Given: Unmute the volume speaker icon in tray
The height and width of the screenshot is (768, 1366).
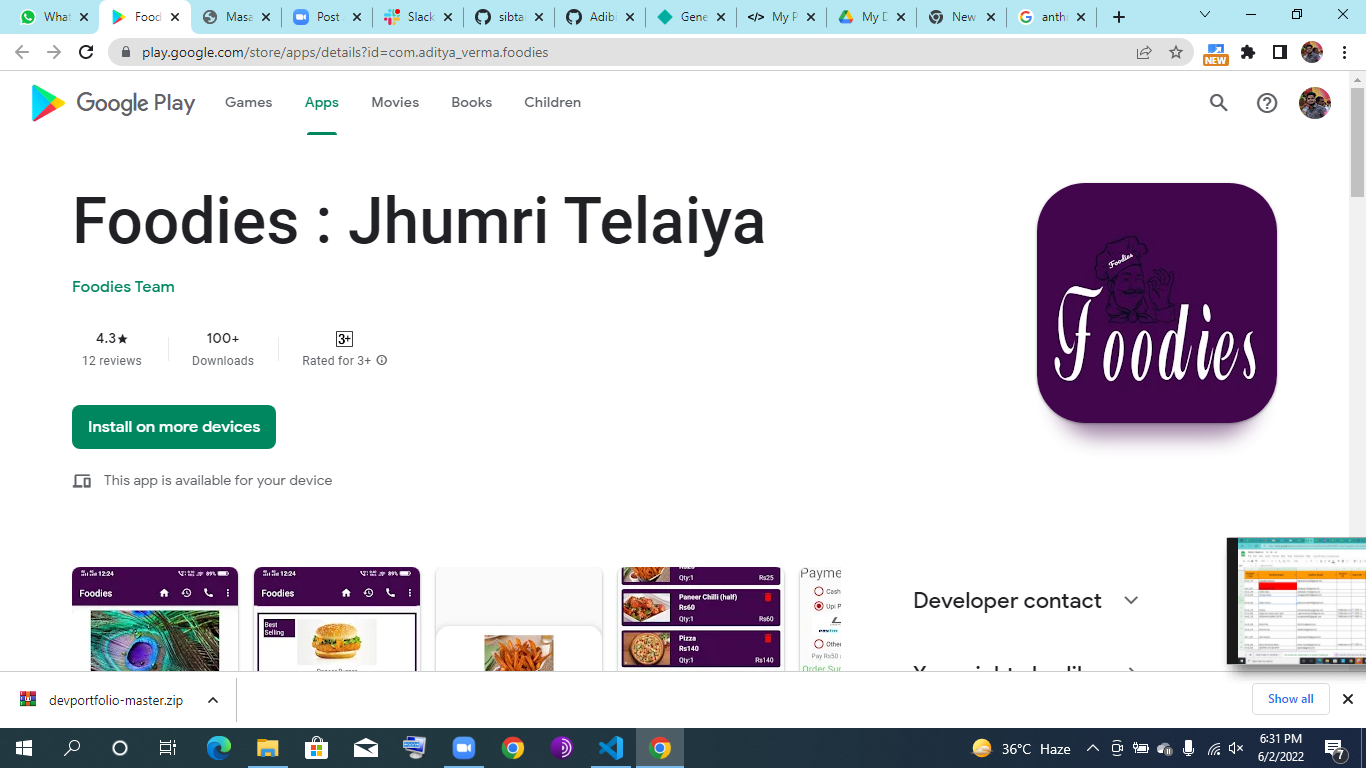Looking at the screenshot, I should pyautogui.click(x=1237, y=748).
